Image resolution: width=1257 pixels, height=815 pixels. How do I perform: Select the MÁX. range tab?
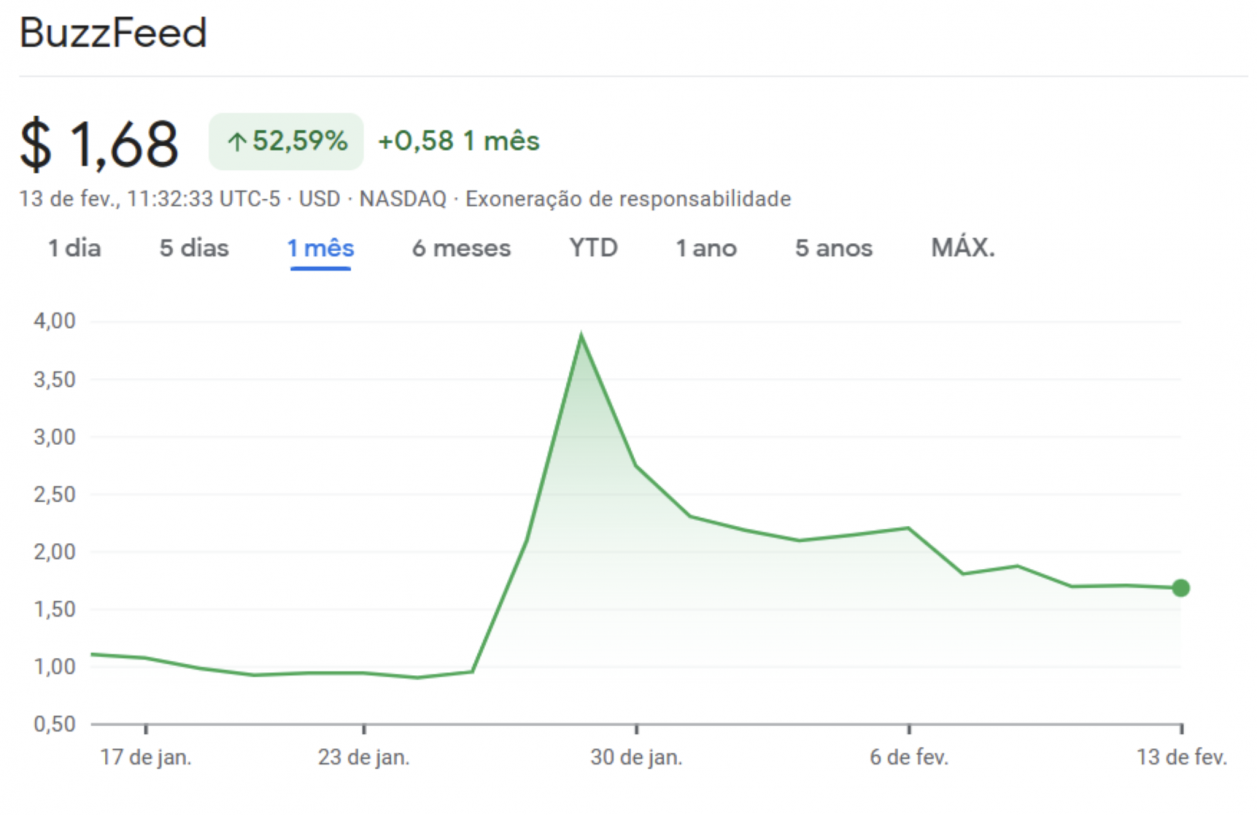(963, 248)
